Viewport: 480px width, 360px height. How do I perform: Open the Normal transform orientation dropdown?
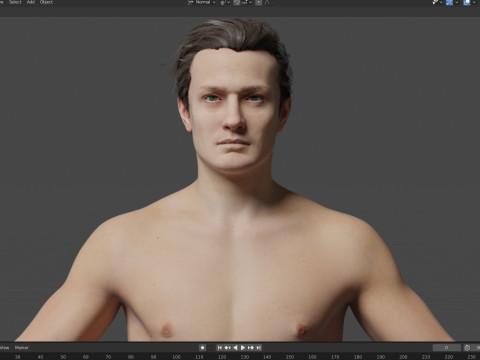click(x=202, y=2)
